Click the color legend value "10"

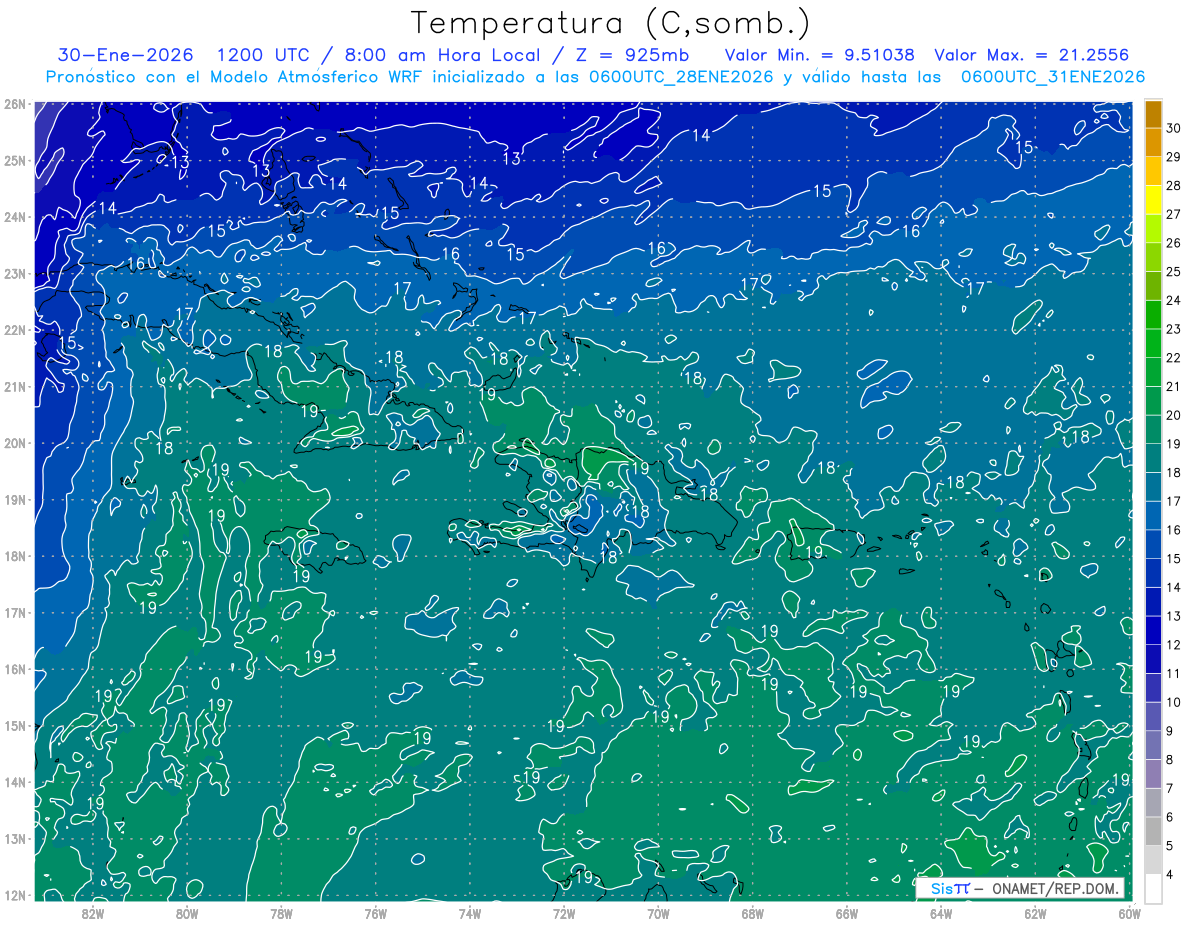pos(1173,702)
